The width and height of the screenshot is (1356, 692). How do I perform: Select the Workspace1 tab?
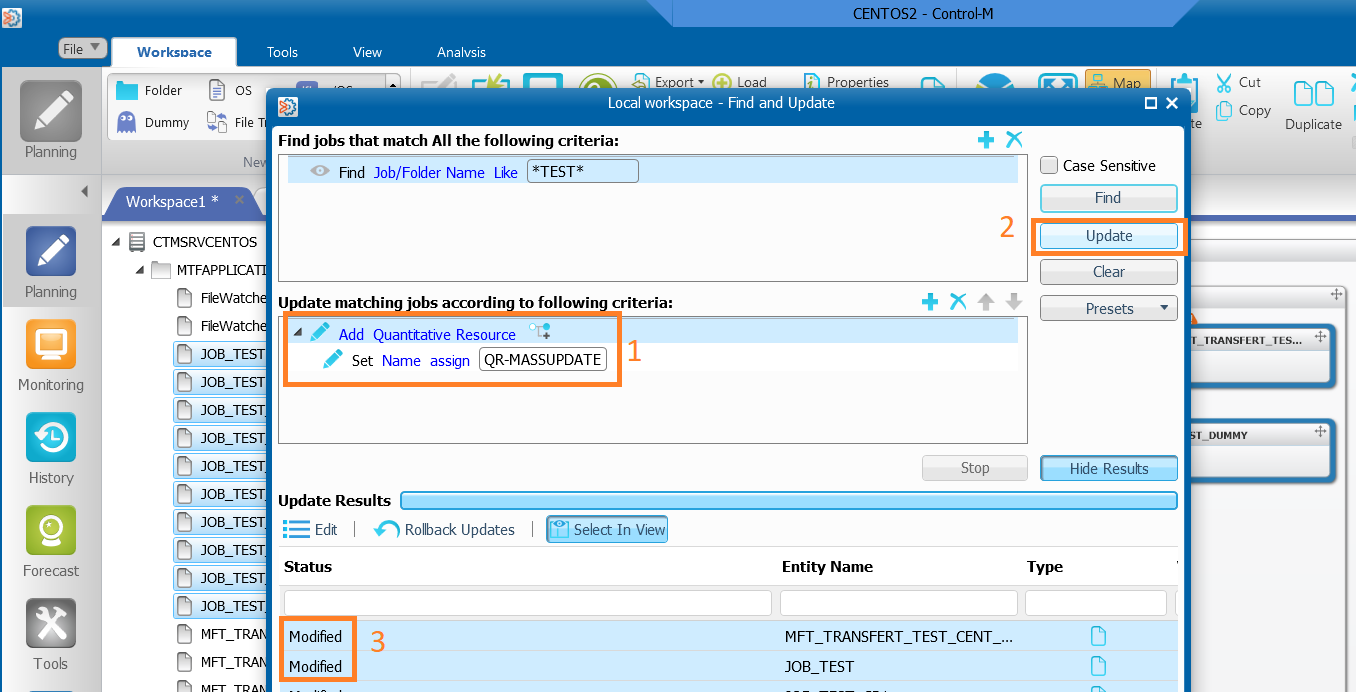[172, 201]
